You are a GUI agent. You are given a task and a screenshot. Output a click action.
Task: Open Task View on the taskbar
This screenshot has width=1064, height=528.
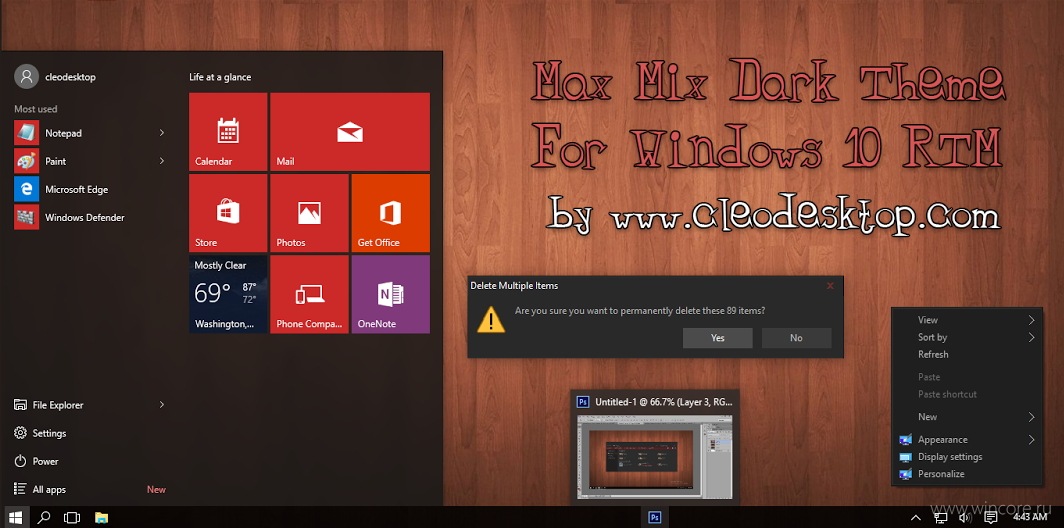point(72,517)
